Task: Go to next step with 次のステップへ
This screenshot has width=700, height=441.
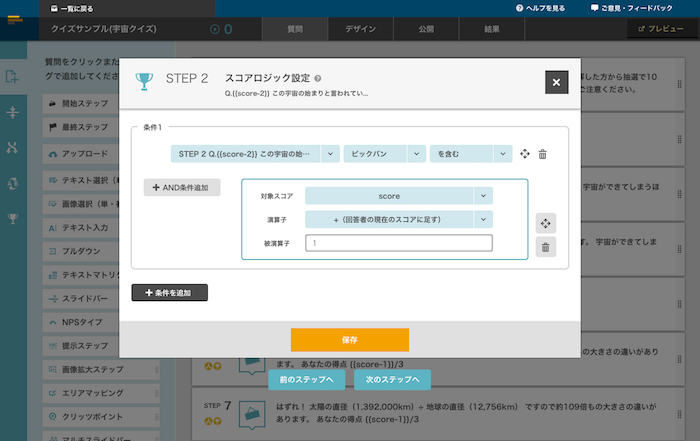Action: click(392, 380)
